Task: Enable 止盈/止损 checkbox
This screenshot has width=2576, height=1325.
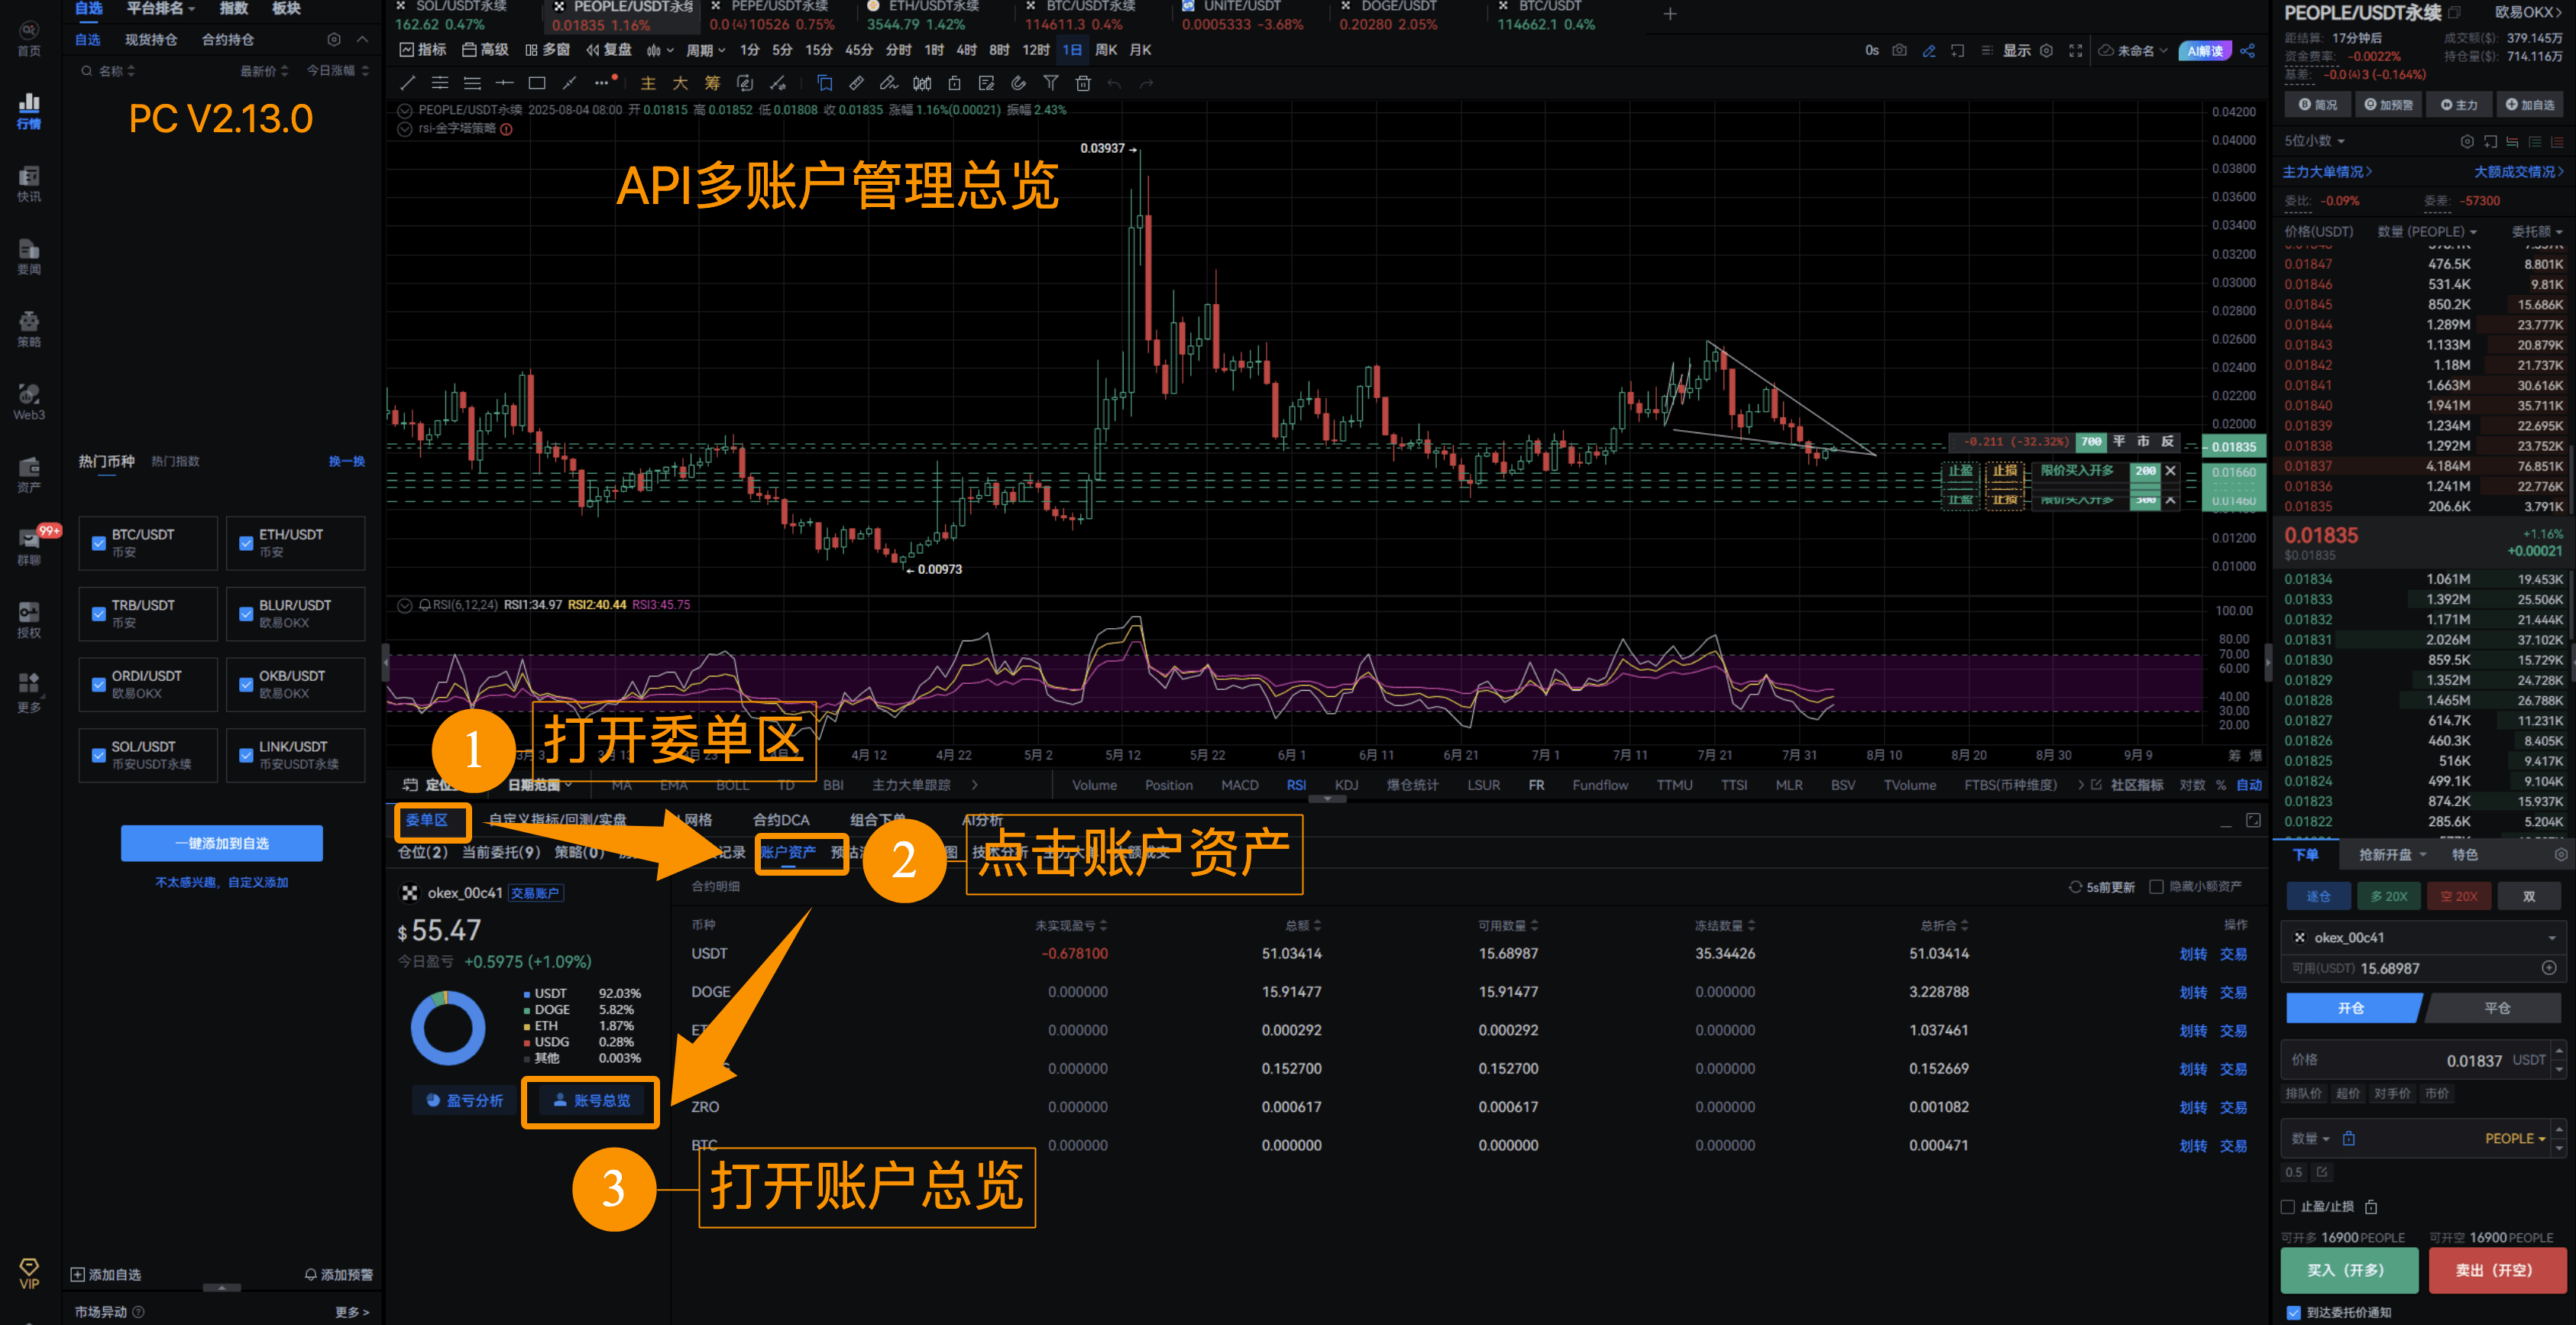Action: tap(2289, 1206)
